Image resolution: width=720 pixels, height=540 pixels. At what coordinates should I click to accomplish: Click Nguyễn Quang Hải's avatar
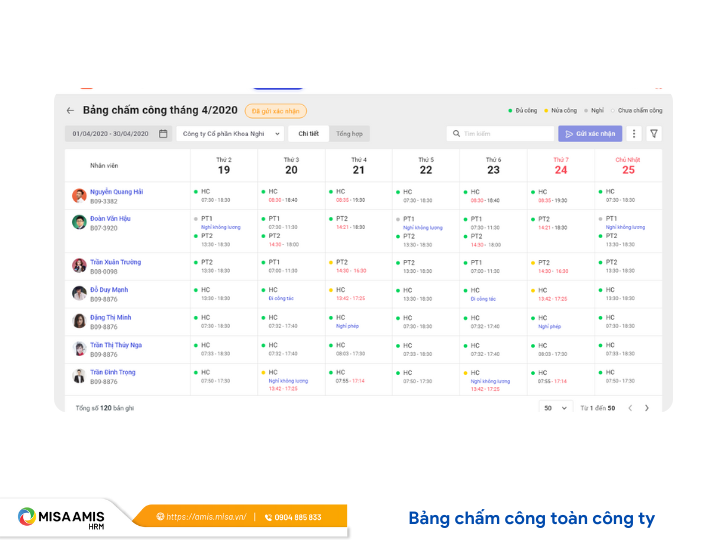coord(79,195)
